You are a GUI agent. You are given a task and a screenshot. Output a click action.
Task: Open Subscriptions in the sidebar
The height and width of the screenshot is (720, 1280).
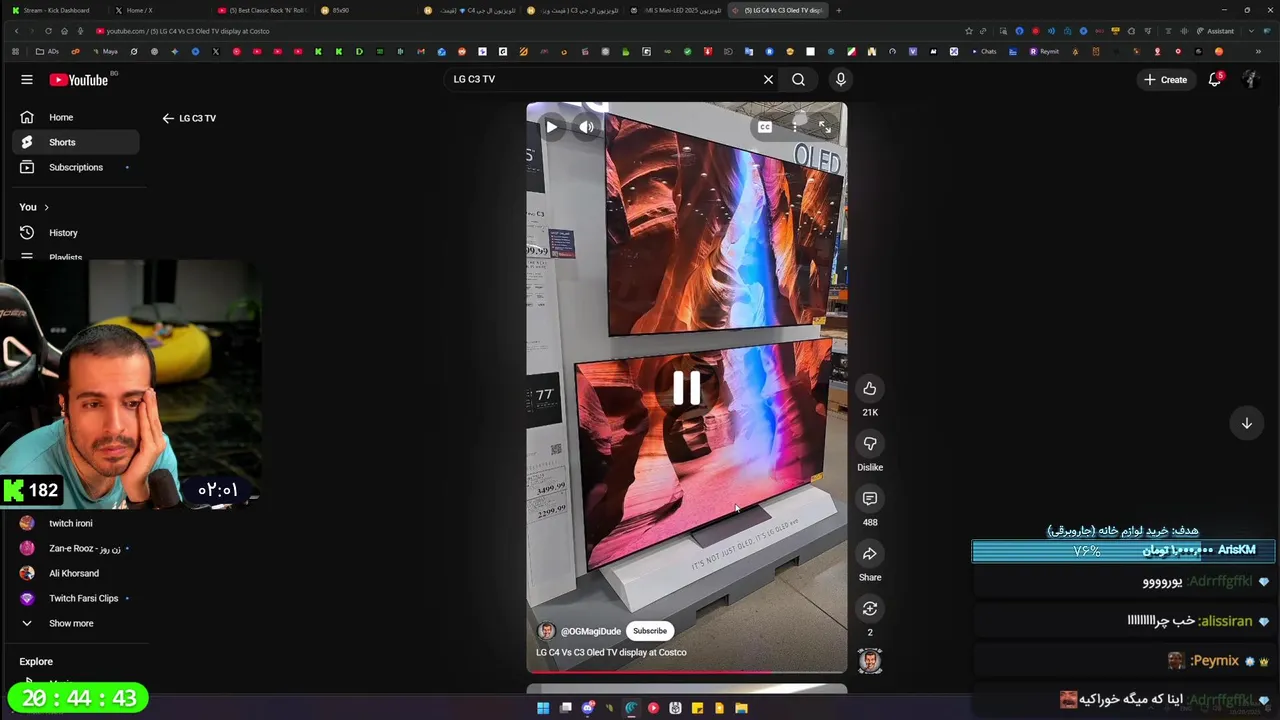coord(76,167)
